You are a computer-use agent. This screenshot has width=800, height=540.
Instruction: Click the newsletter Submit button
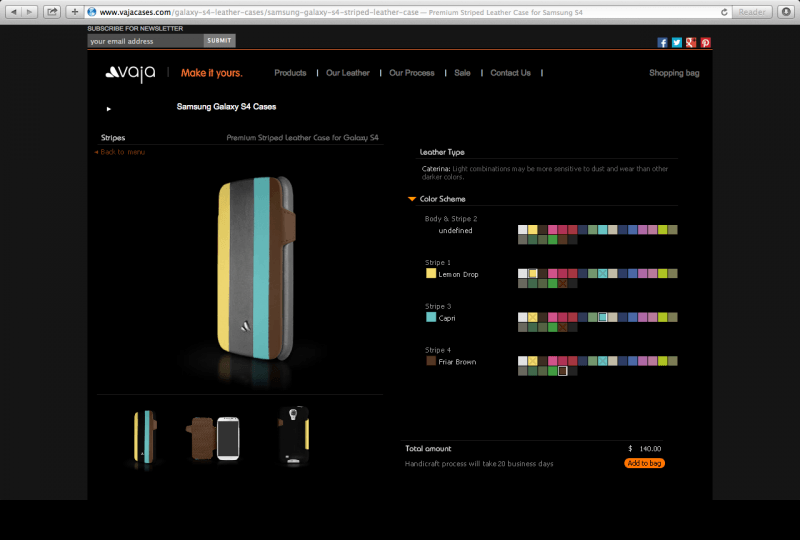click(x=219, y=41)
